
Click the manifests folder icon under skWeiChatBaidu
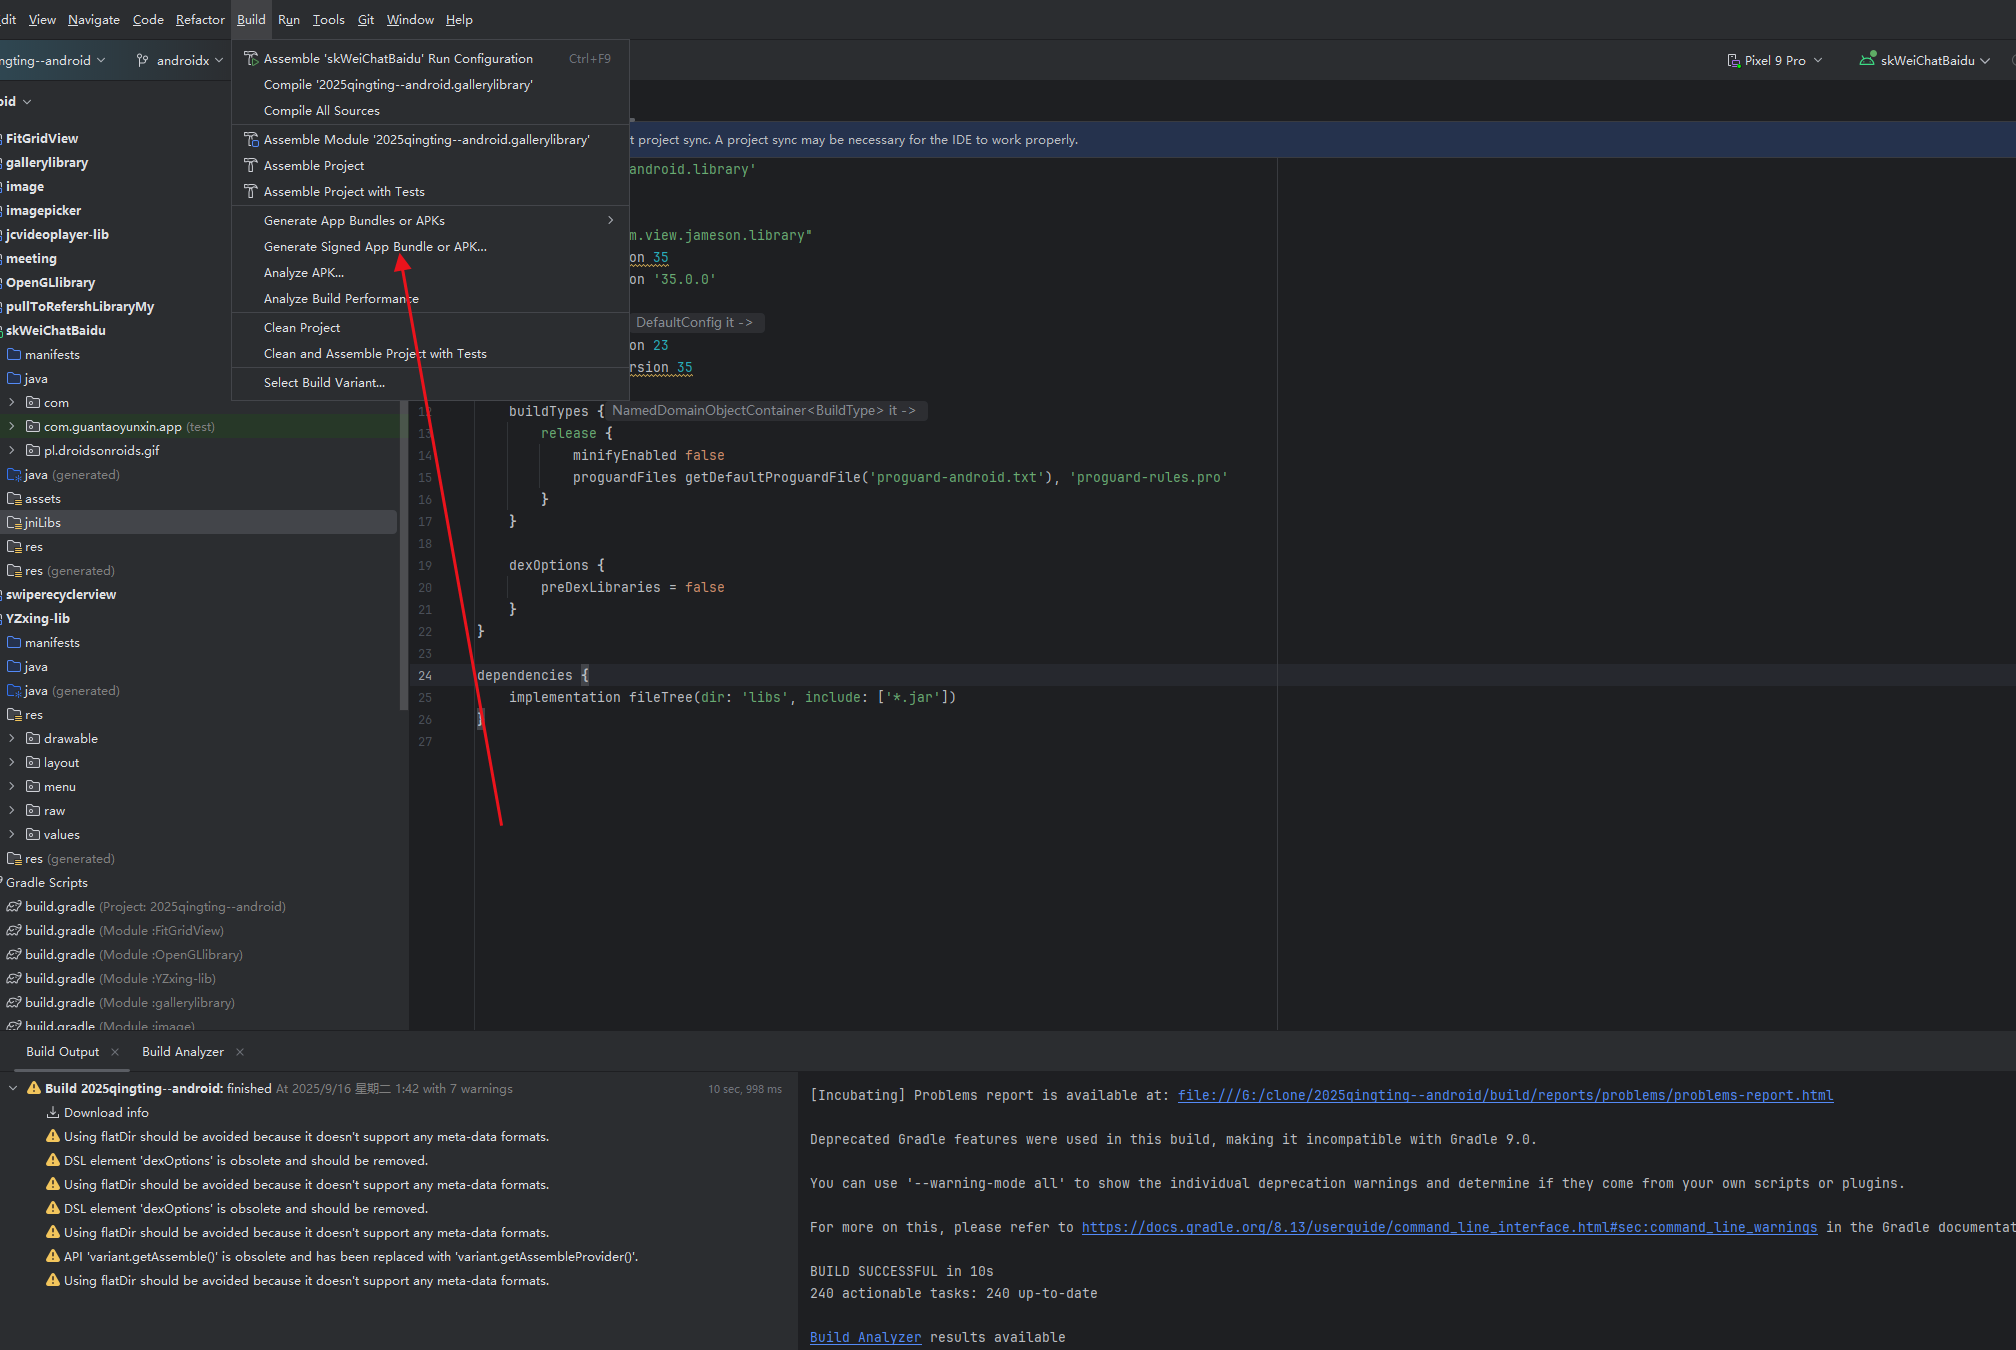pyautogui.click(x=14, y=354)
